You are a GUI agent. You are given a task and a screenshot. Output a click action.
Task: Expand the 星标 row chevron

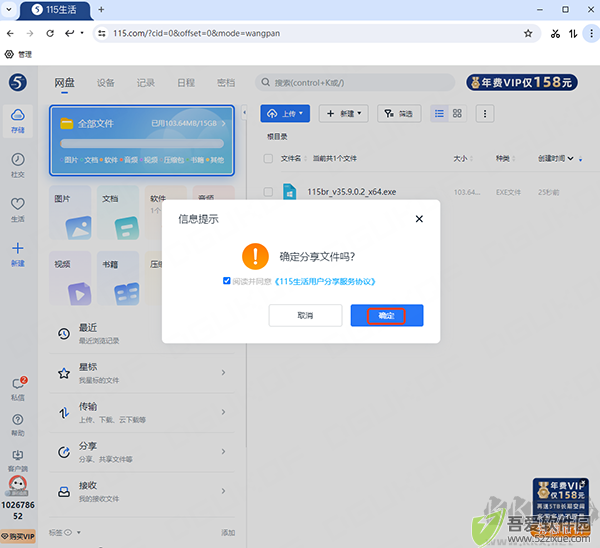223,372
